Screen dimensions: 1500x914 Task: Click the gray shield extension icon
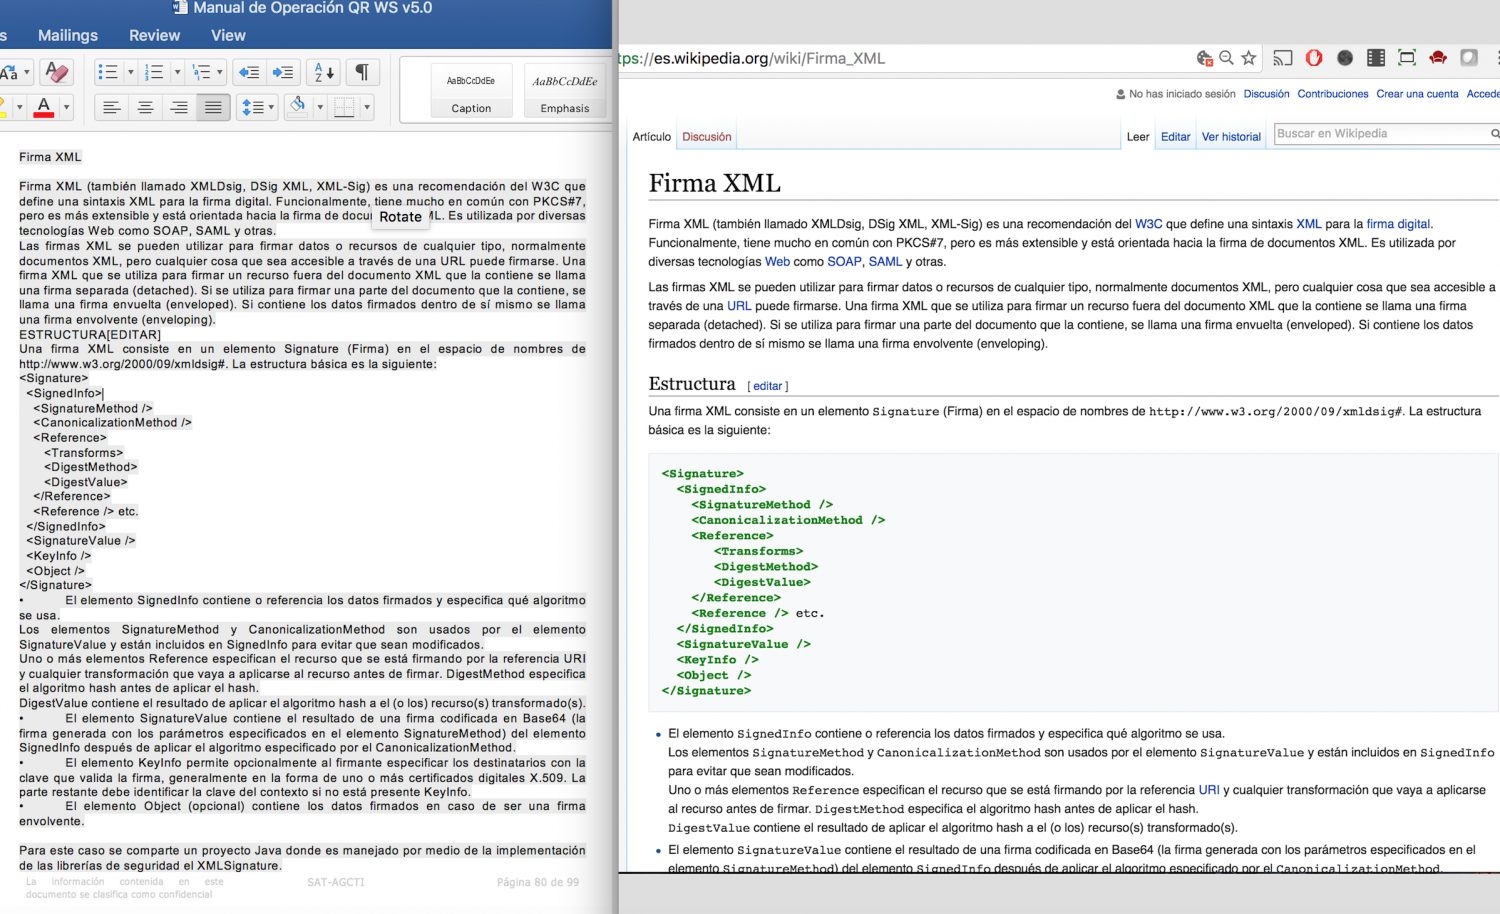click(x=1469, y=58)
